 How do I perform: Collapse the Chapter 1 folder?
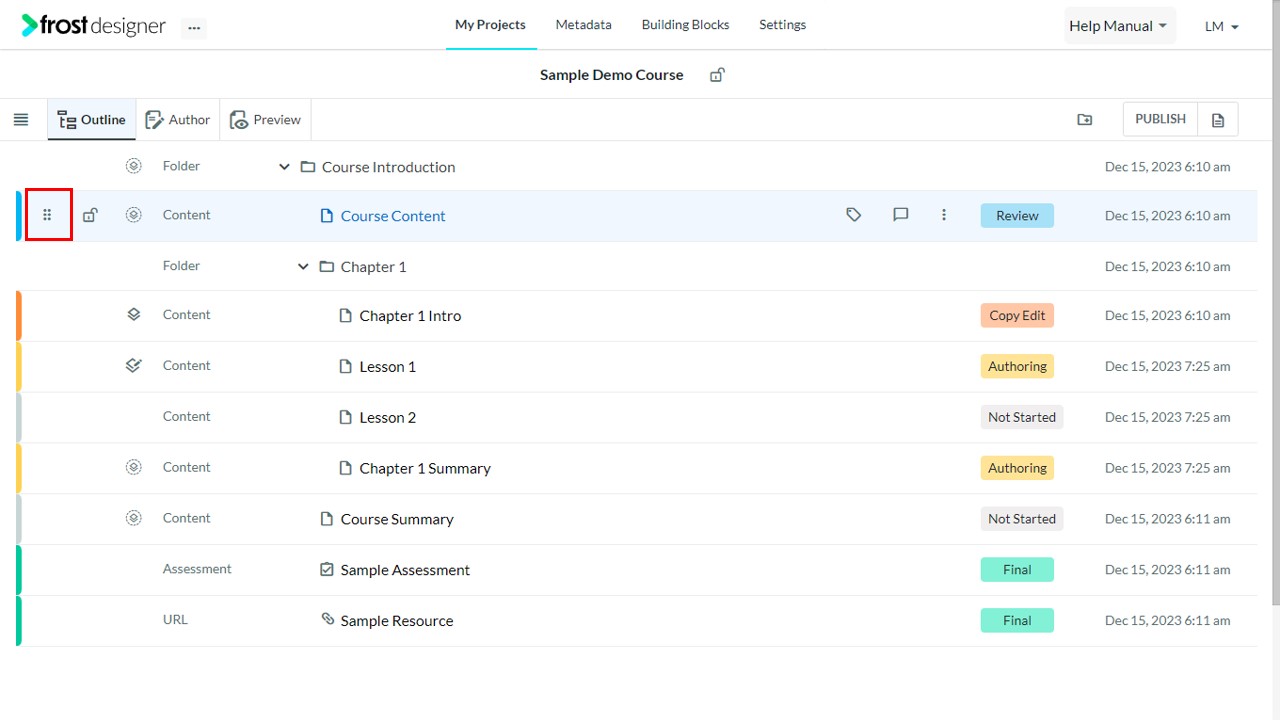(x=303, y=267)
